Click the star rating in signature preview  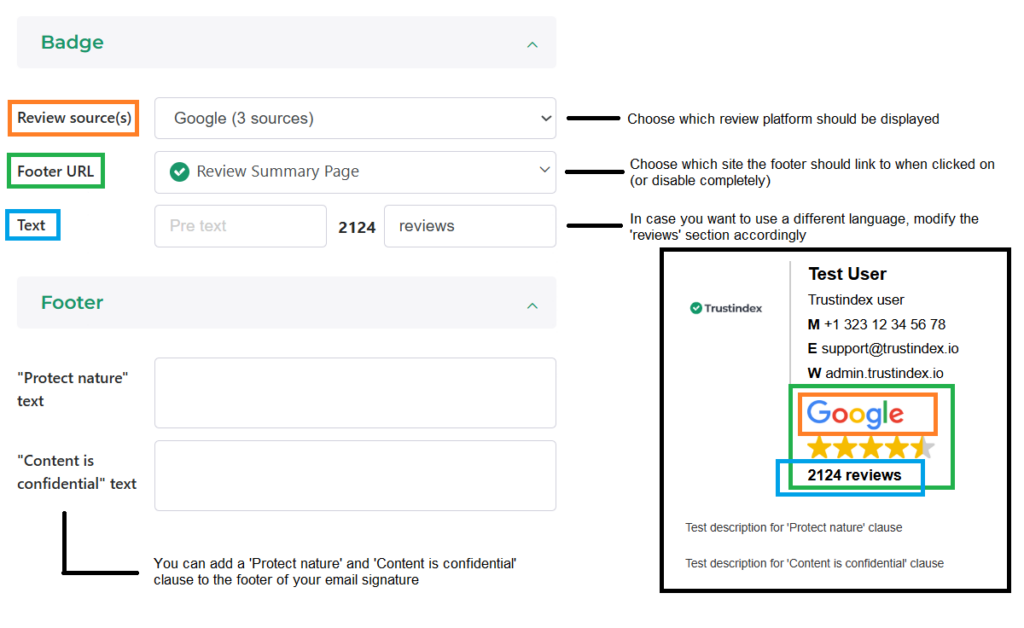pyautogui.click(x=869, y=447)
